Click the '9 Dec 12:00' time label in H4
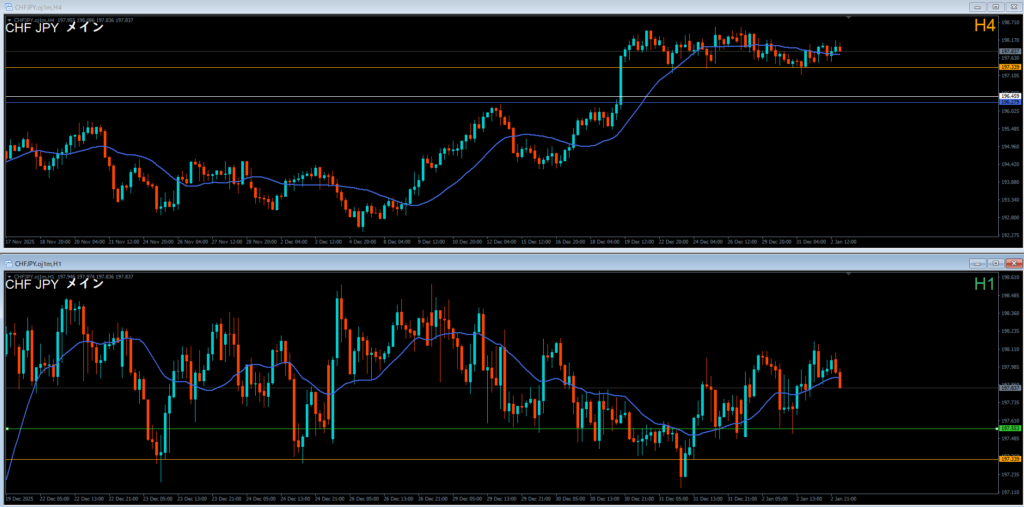The width and height of the screenshot is (1024, 507). click(431, 241)
